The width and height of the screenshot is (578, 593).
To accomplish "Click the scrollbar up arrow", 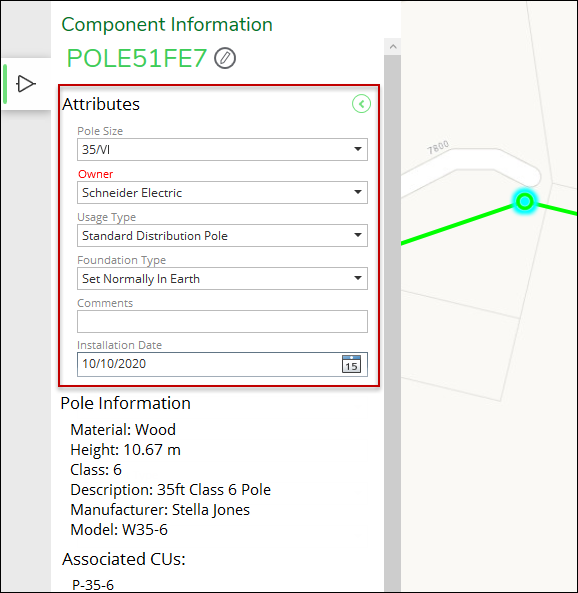I will point(393,47).
